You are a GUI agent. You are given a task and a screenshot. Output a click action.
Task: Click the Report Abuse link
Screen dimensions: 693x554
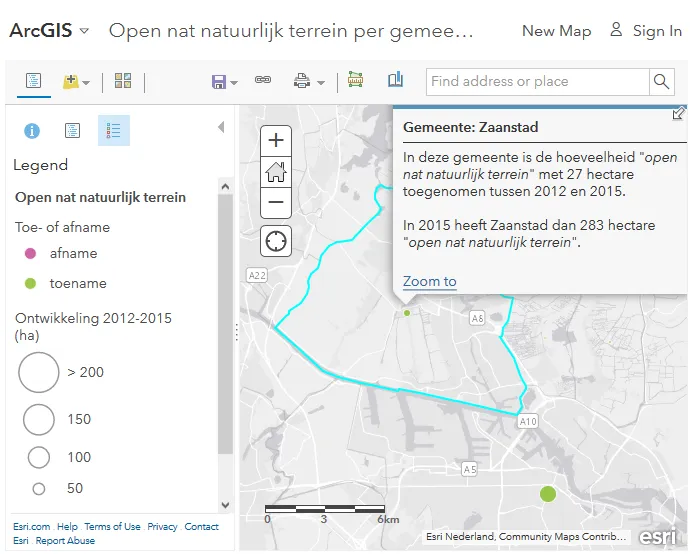pos(65,540)
